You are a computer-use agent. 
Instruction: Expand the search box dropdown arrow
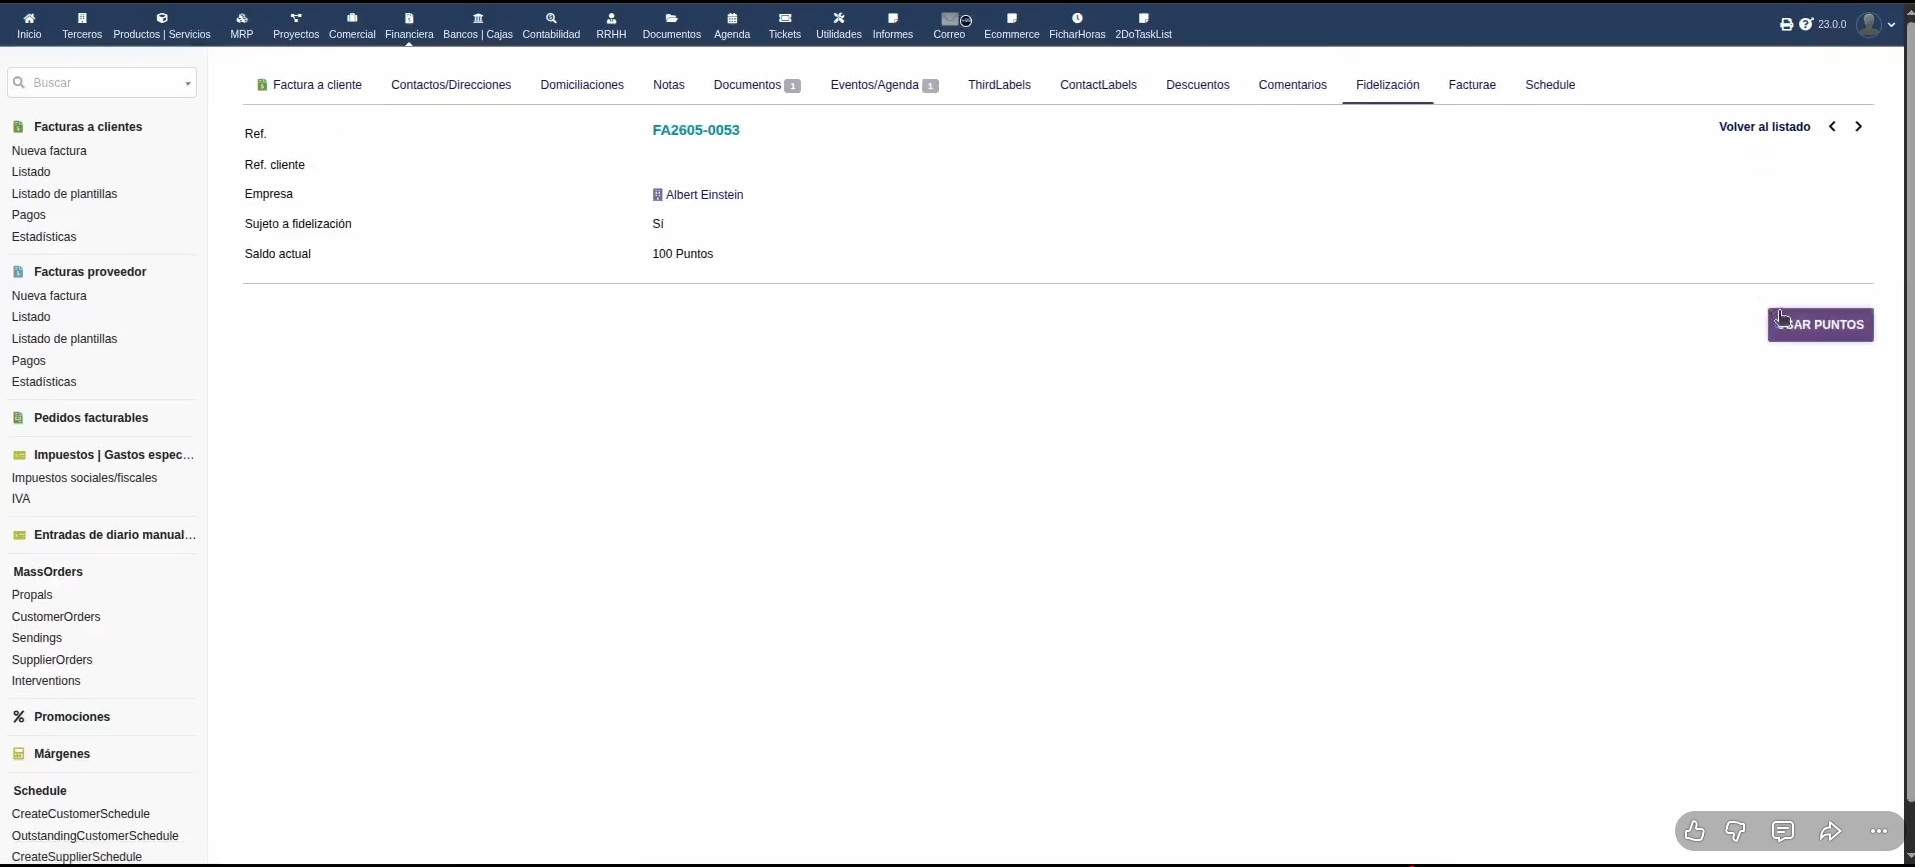coord(187,83)
